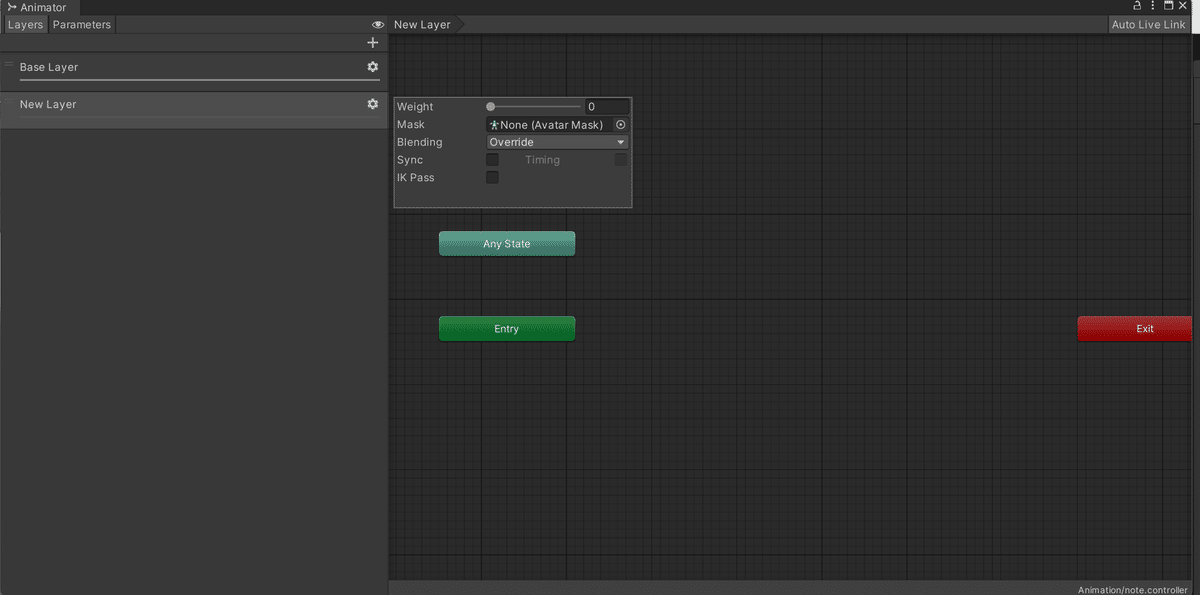Open the Avatar Mask object picker circle
1200x595 pixels.
[x=619, y=124]
